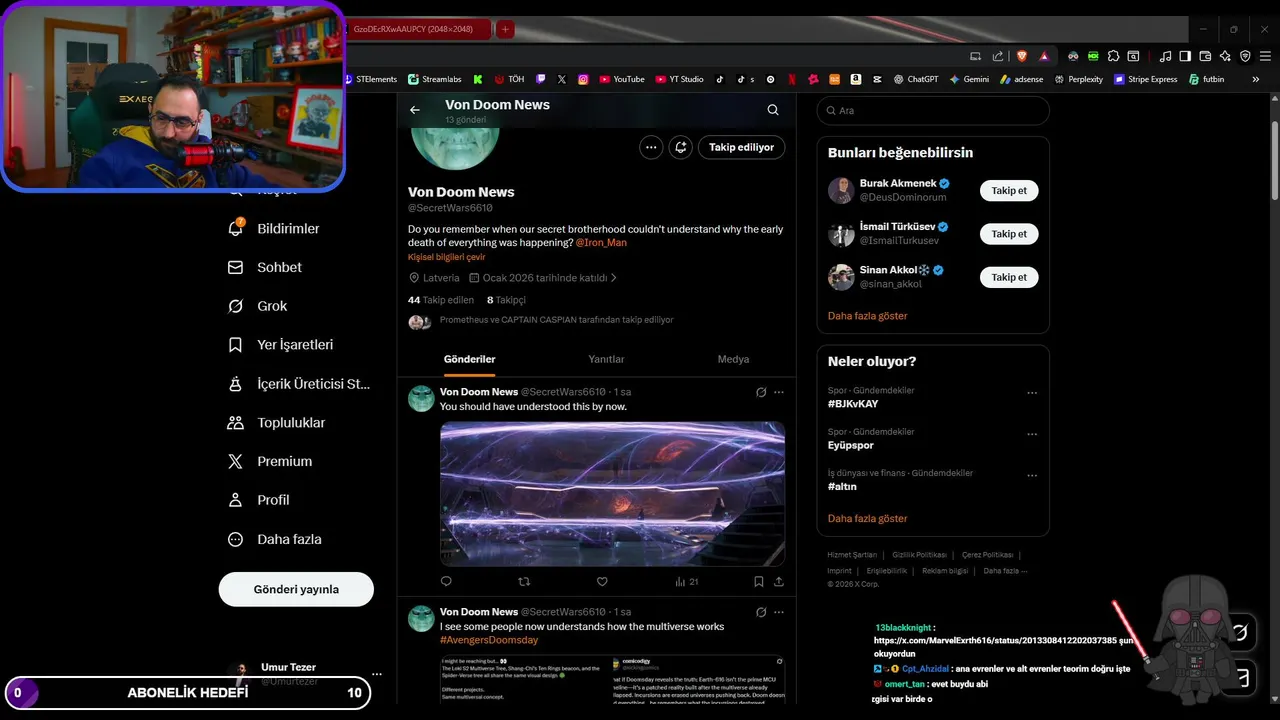This screenshot has width=1280, height=720.
Task: Open Topluluklar communities
Action: pyautogui.click(x=277, y=423)
